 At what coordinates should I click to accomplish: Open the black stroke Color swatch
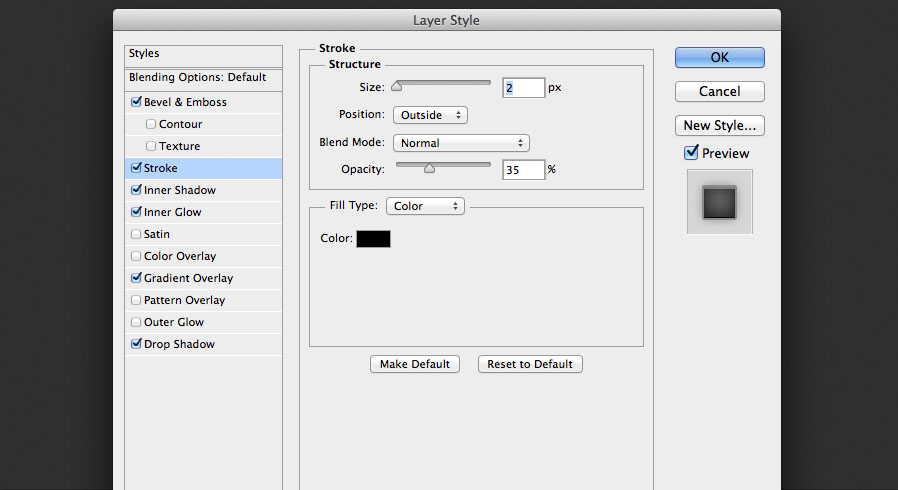coord(373,239)
